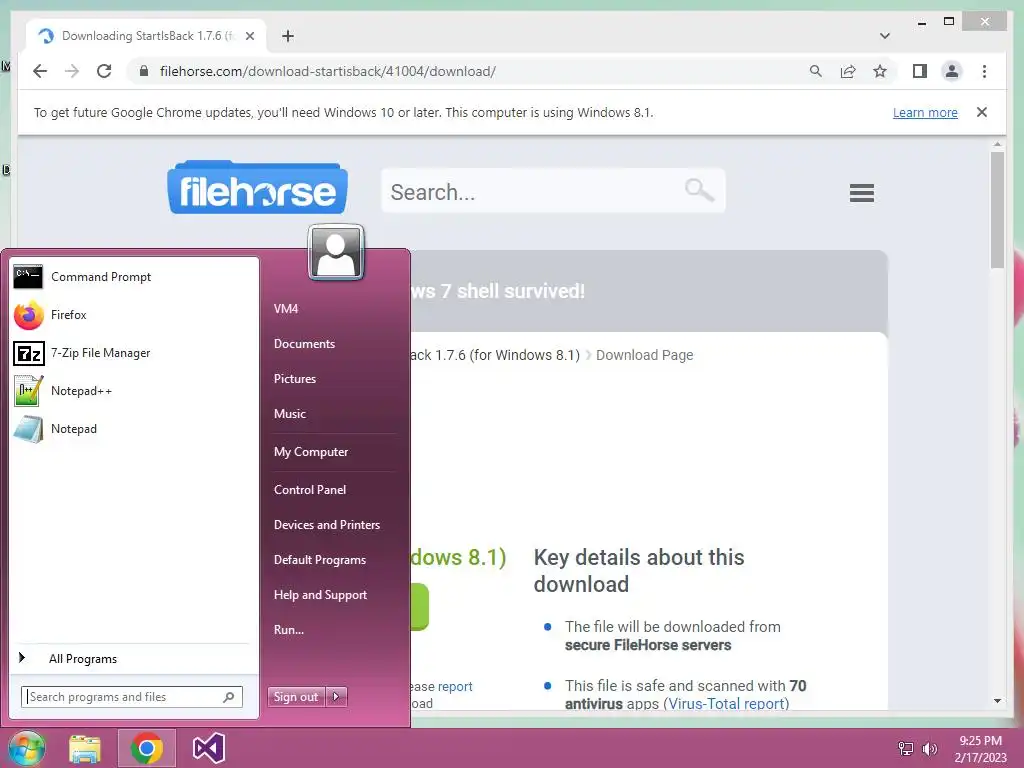Click the FileHorse search magnifier
Screen dimensions: 1024x768
pyautogui.click(x=699, y=190)
